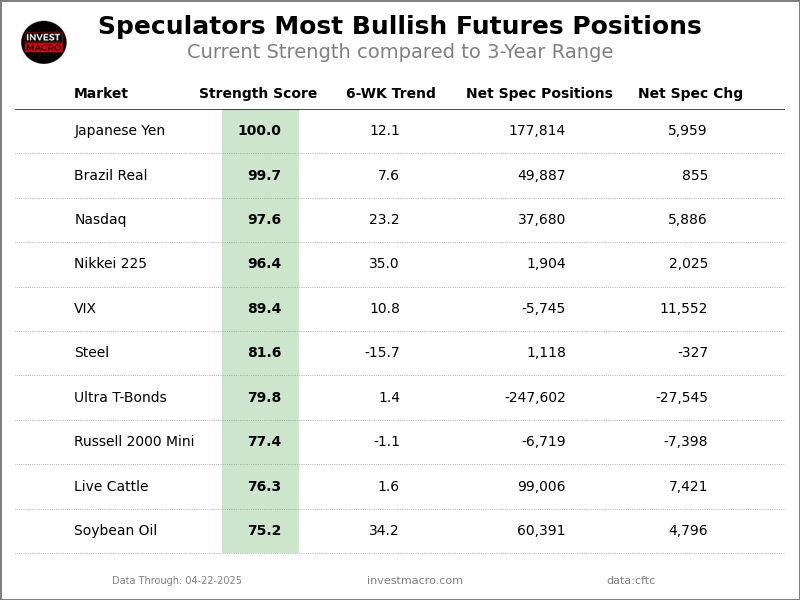800x600 pixels.
Task: Click the Net Spec Positions header
Action: (539, 94)
